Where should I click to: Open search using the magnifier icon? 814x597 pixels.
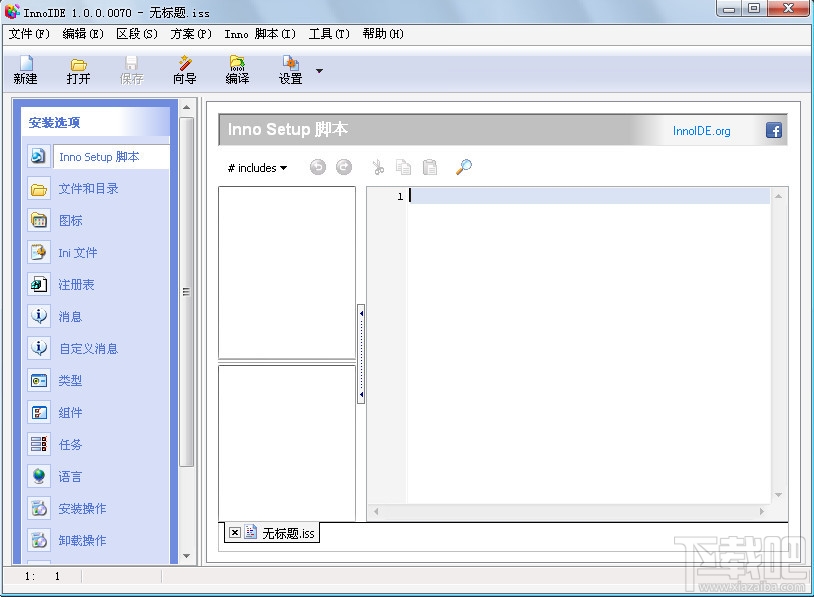click(x=462, y=167)
